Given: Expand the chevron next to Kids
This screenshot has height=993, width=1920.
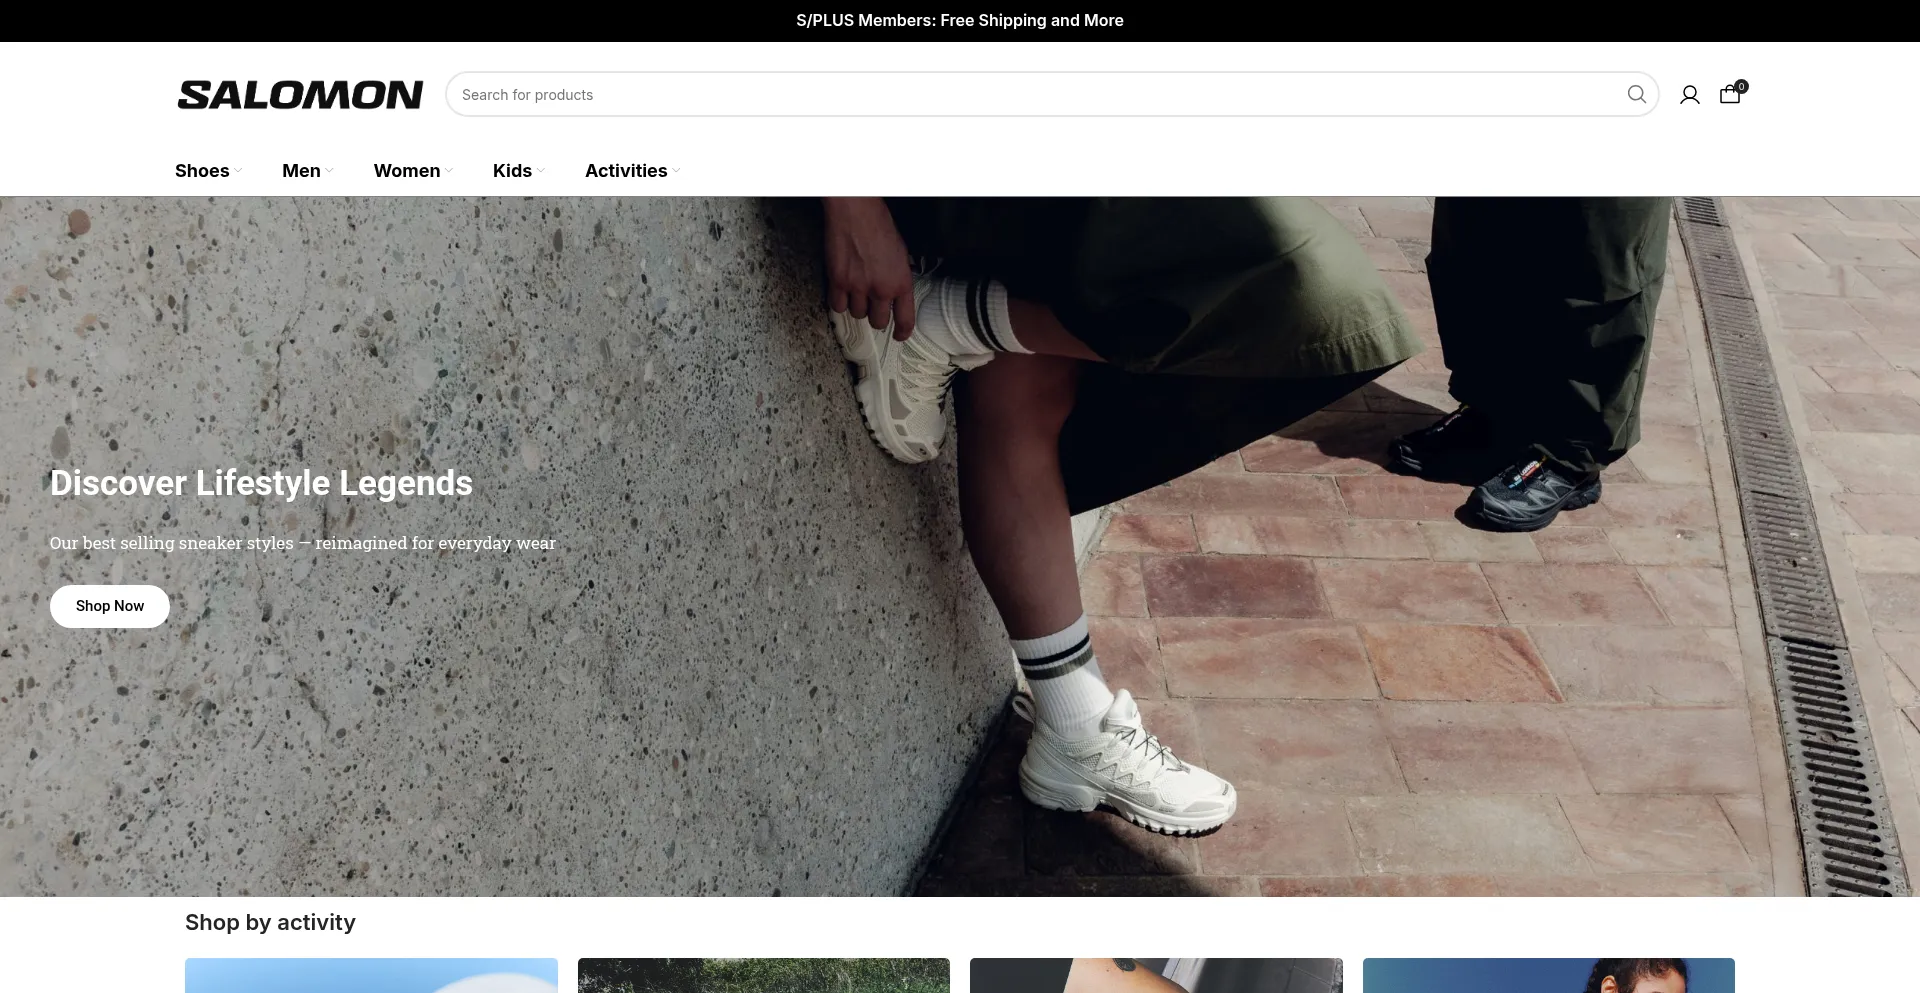Looking at the screenshot, I should pos(541,171).
